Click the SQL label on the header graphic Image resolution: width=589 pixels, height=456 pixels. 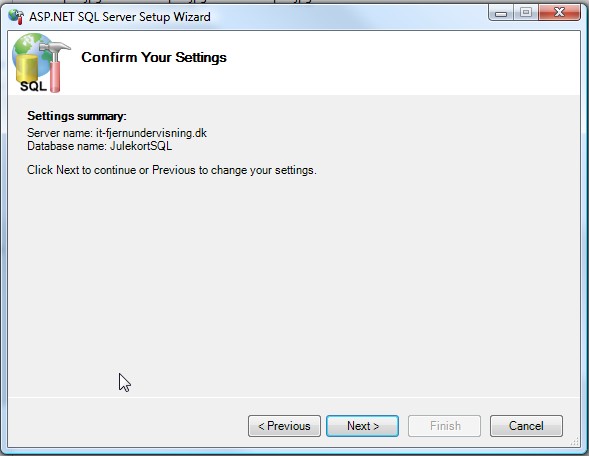[33, 86]
